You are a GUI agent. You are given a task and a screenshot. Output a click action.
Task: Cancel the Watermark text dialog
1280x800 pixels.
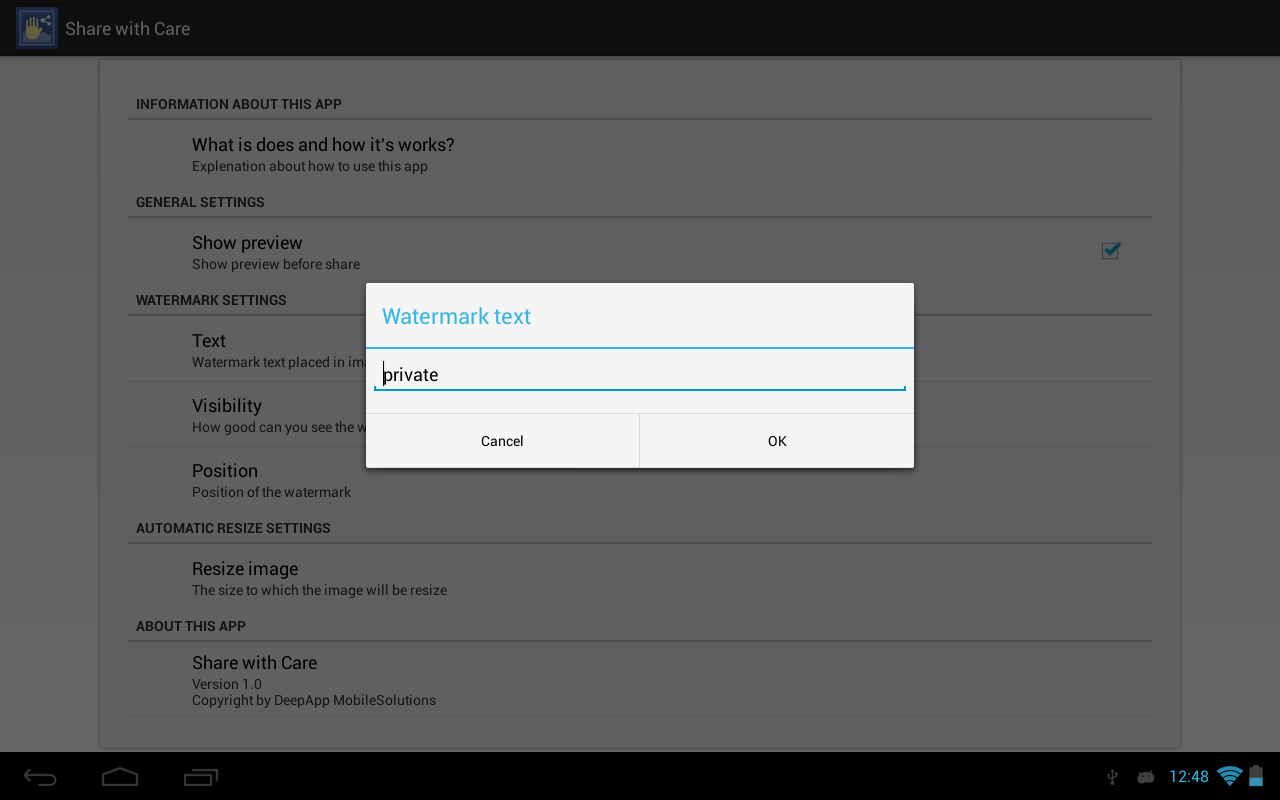502,441
